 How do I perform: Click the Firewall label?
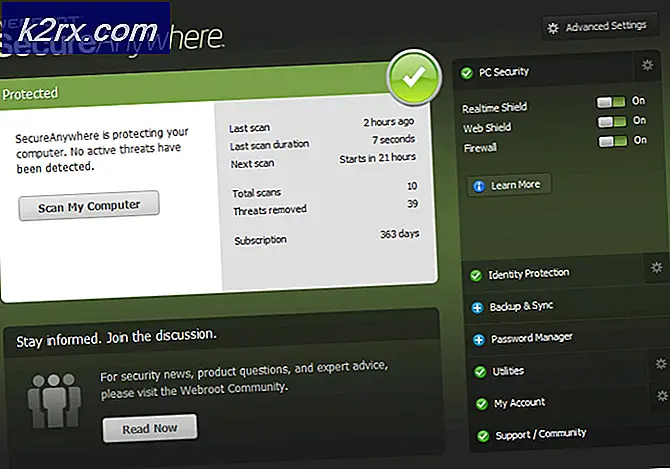[x=480, y=148]
